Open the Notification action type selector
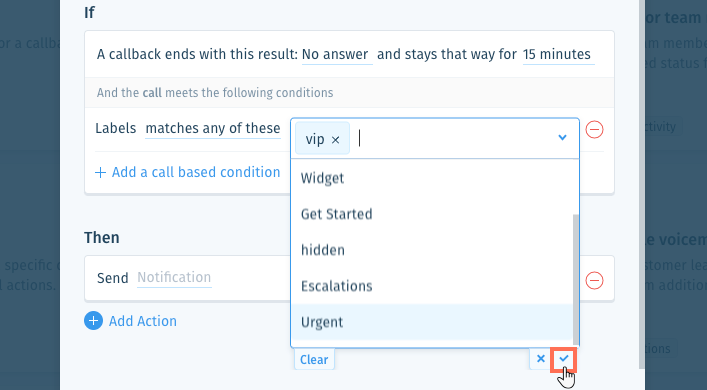The image size is (707, 390). pos(174,278)
